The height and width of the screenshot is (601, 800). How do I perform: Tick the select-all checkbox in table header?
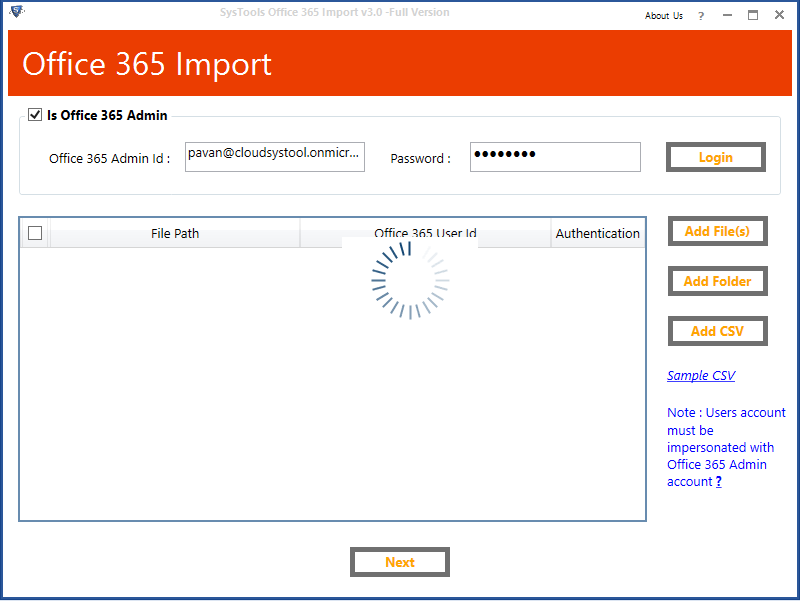pyautogui.click(x=35, y=233)
